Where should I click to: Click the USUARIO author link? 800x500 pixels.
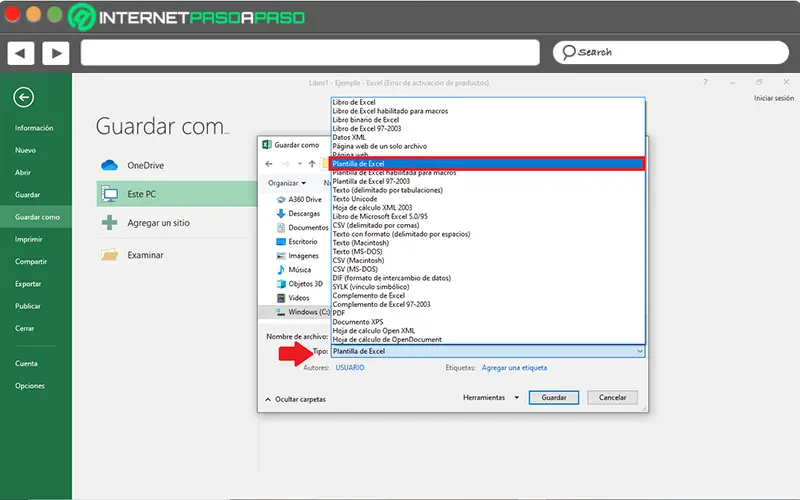tap(350, 367)
